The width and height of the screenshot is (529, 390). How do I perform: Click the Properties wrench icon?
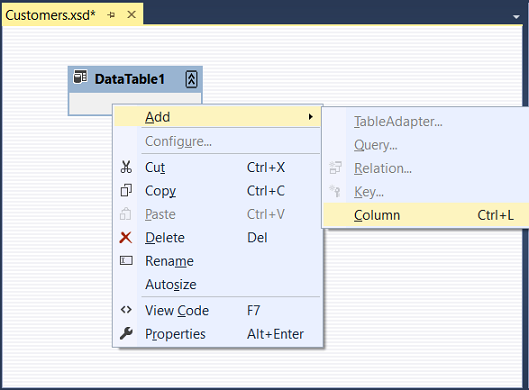point(126,333)
